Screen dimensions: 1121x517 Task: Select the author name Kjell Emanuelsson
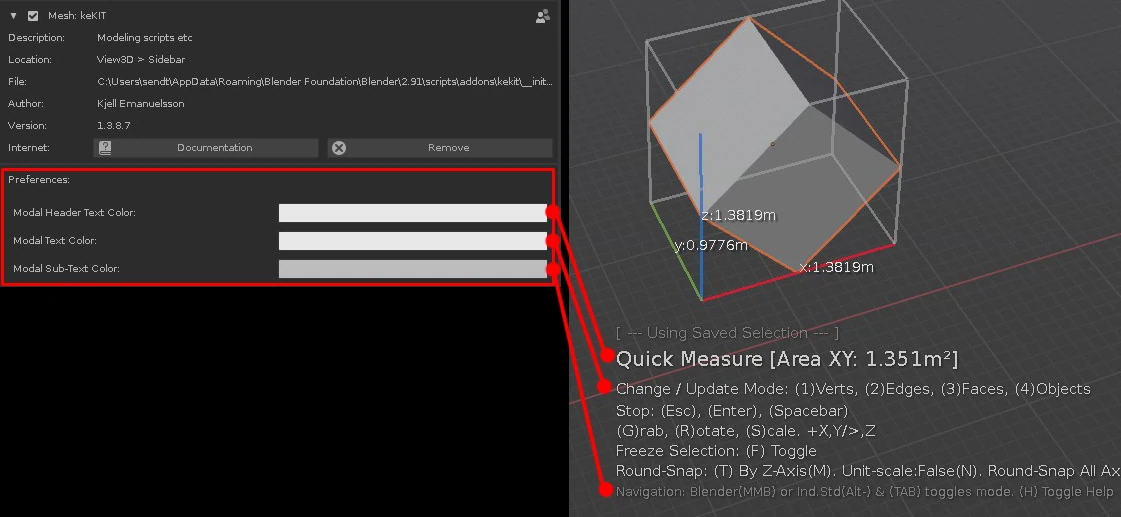tap(140, 104)
